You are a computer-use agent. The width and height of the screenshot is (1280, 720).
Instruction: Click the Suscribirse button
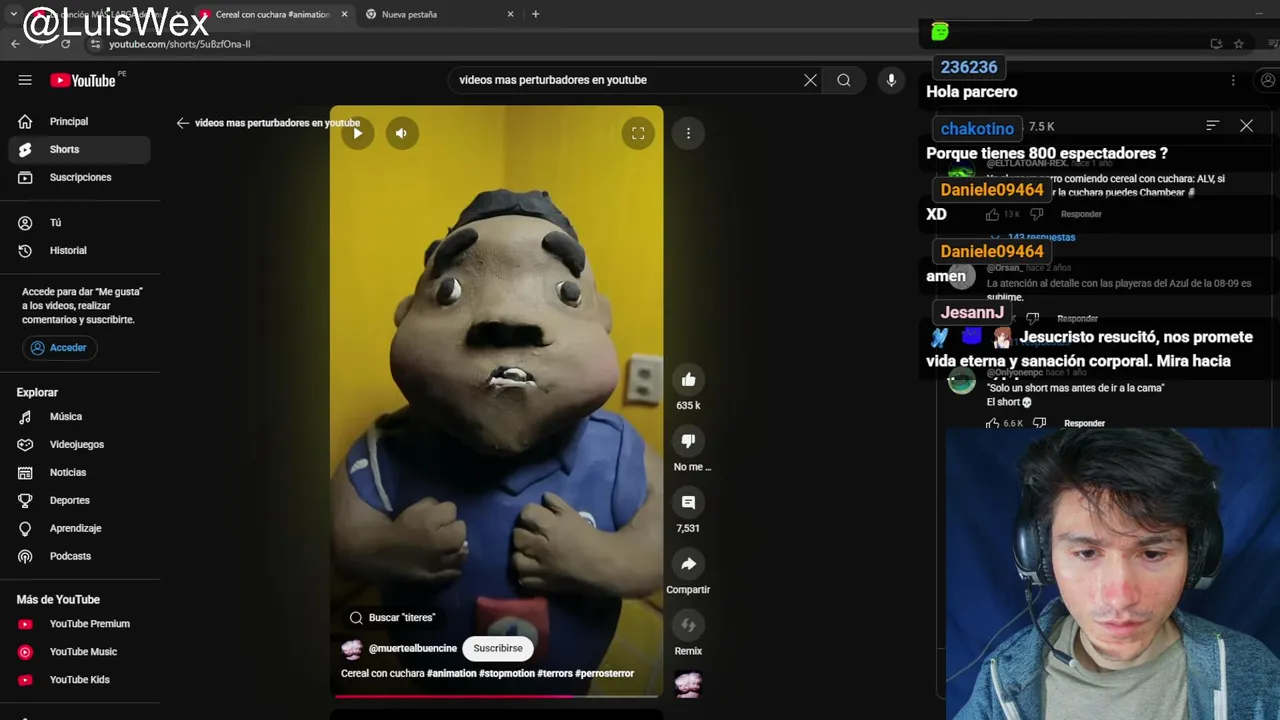click(x=498, y=648)
